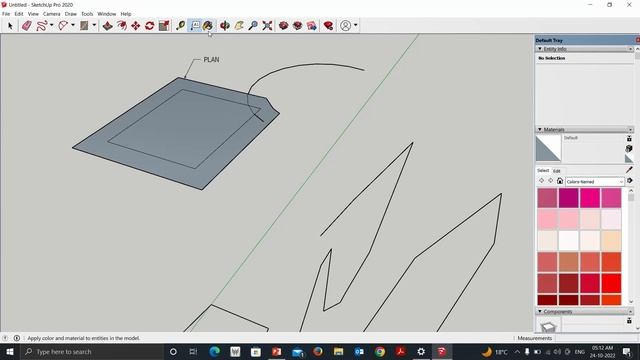Choose the Zoom magnifier tool
Viewport: 640px width, 360px height.
pyautogui.click(x=253, y=26)
